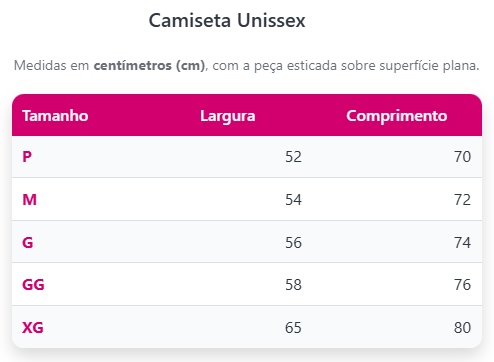
Task: Click length value 72 for size M
Action: 462,199
